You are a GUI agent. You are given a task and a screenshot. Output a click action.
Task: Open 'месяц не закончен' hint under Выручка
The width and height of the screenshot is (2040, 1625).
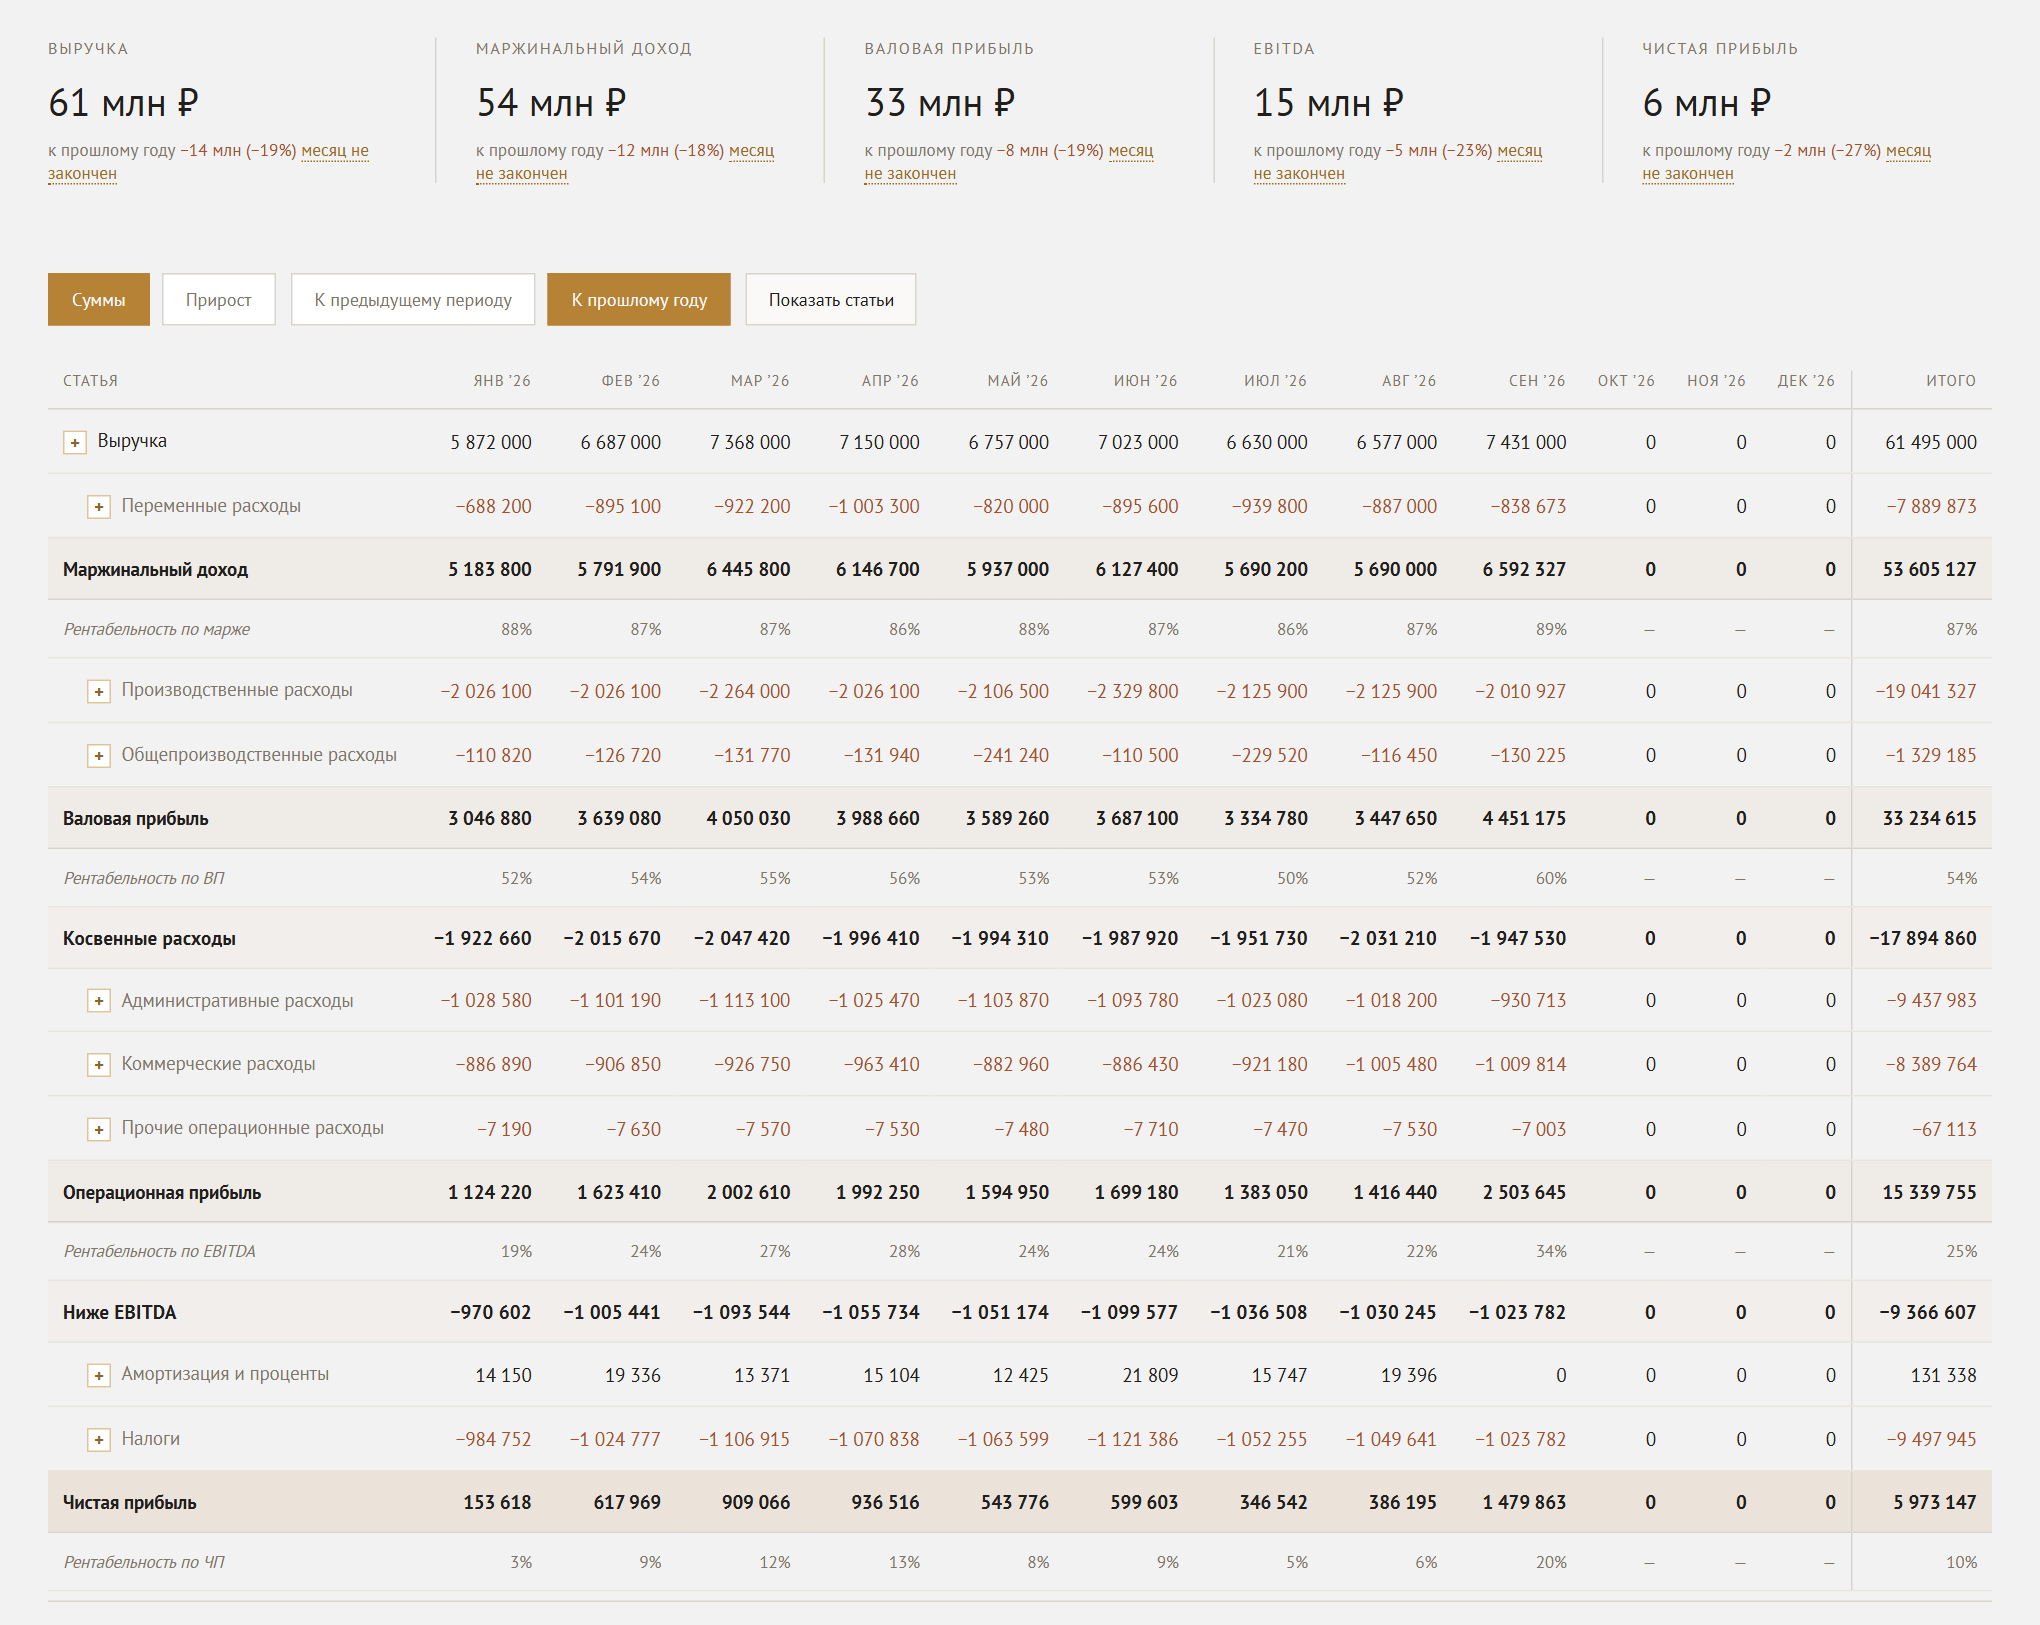pyautogui.click(x=335, y=151)
